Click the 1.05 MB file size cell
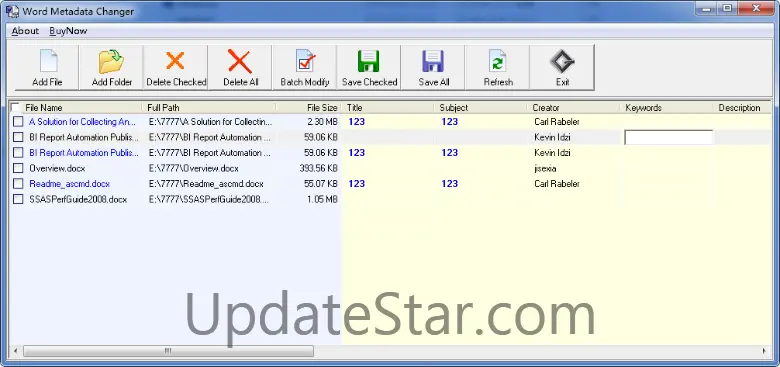Image resolution: width=780 pixels, height=367 pixels. [322, 199]
